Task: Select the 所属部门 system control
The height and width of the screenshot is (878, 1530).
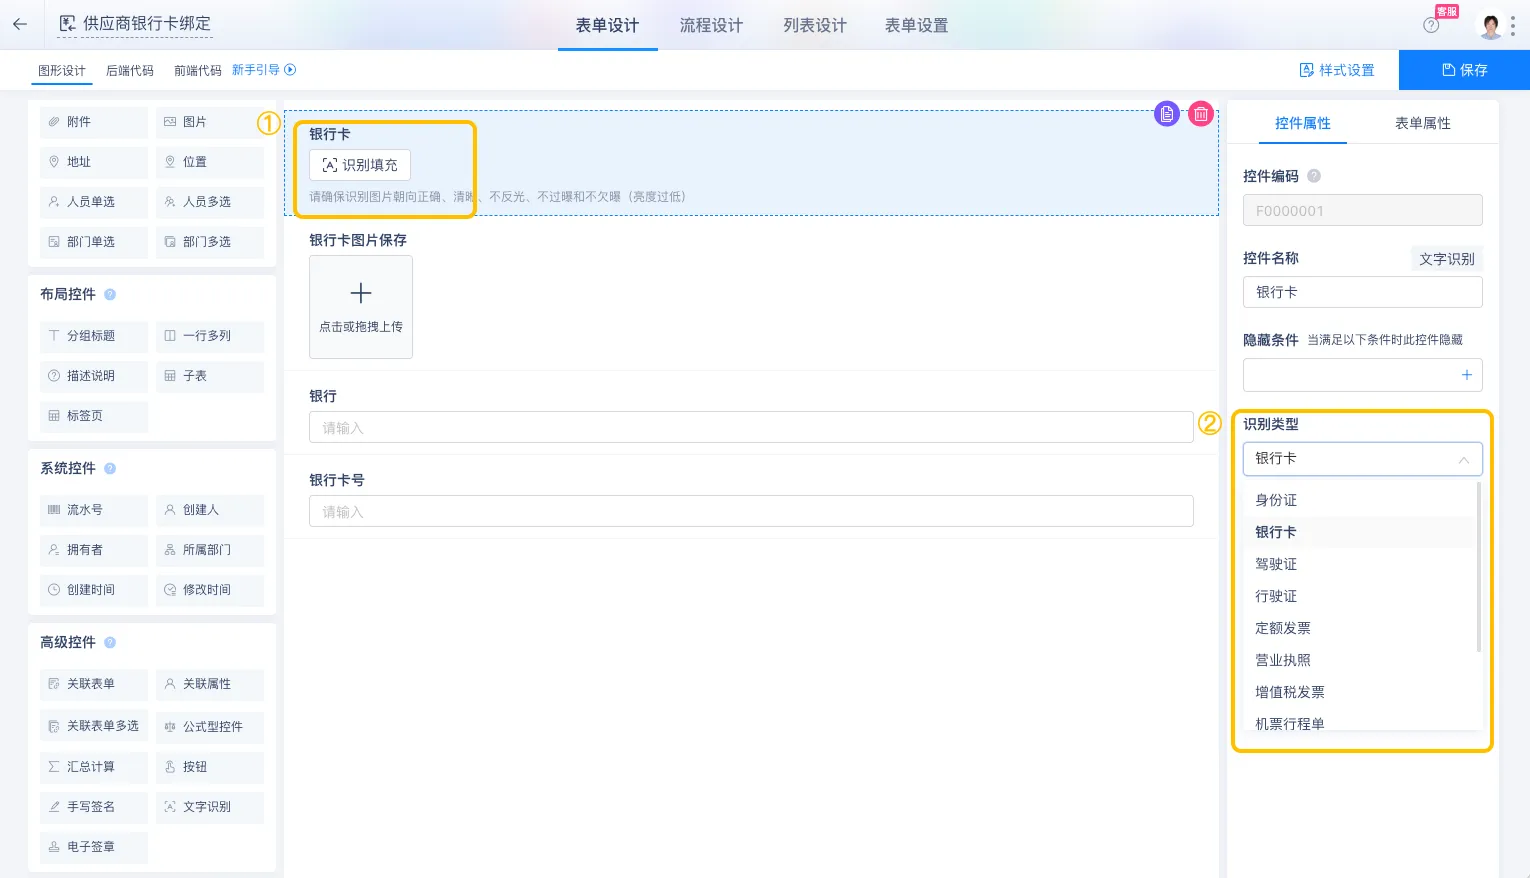Action: pyautogui.click(x=210, y=550)
